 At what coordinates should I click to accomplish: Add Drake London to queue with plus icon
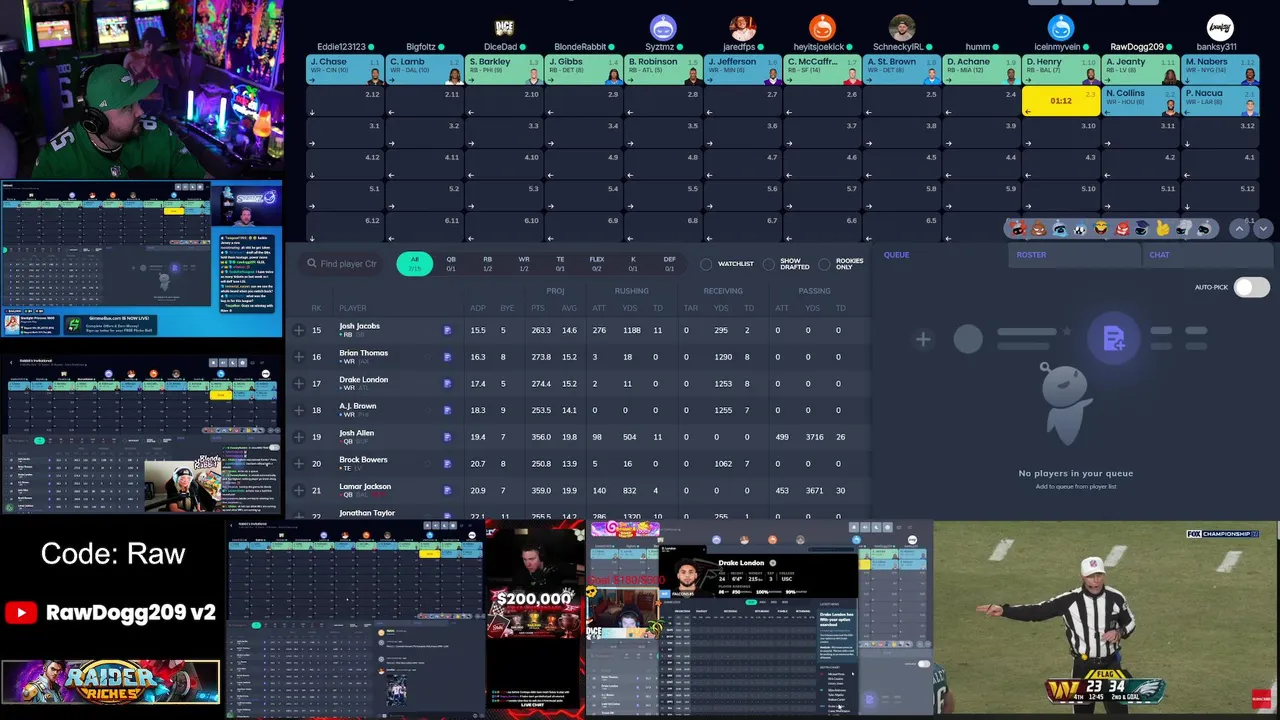(298, 384)
